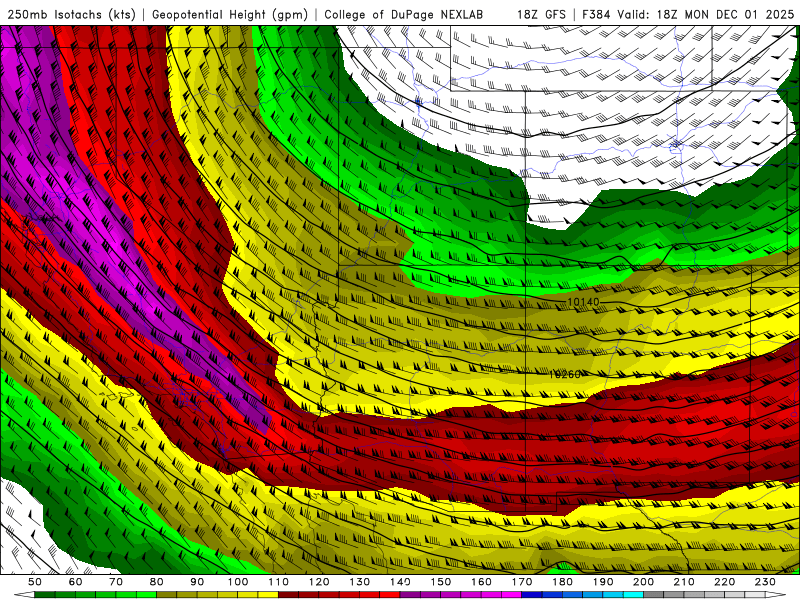Click the '130' label on the color scale
Screen dimensions: 800x600
[360, 582]
